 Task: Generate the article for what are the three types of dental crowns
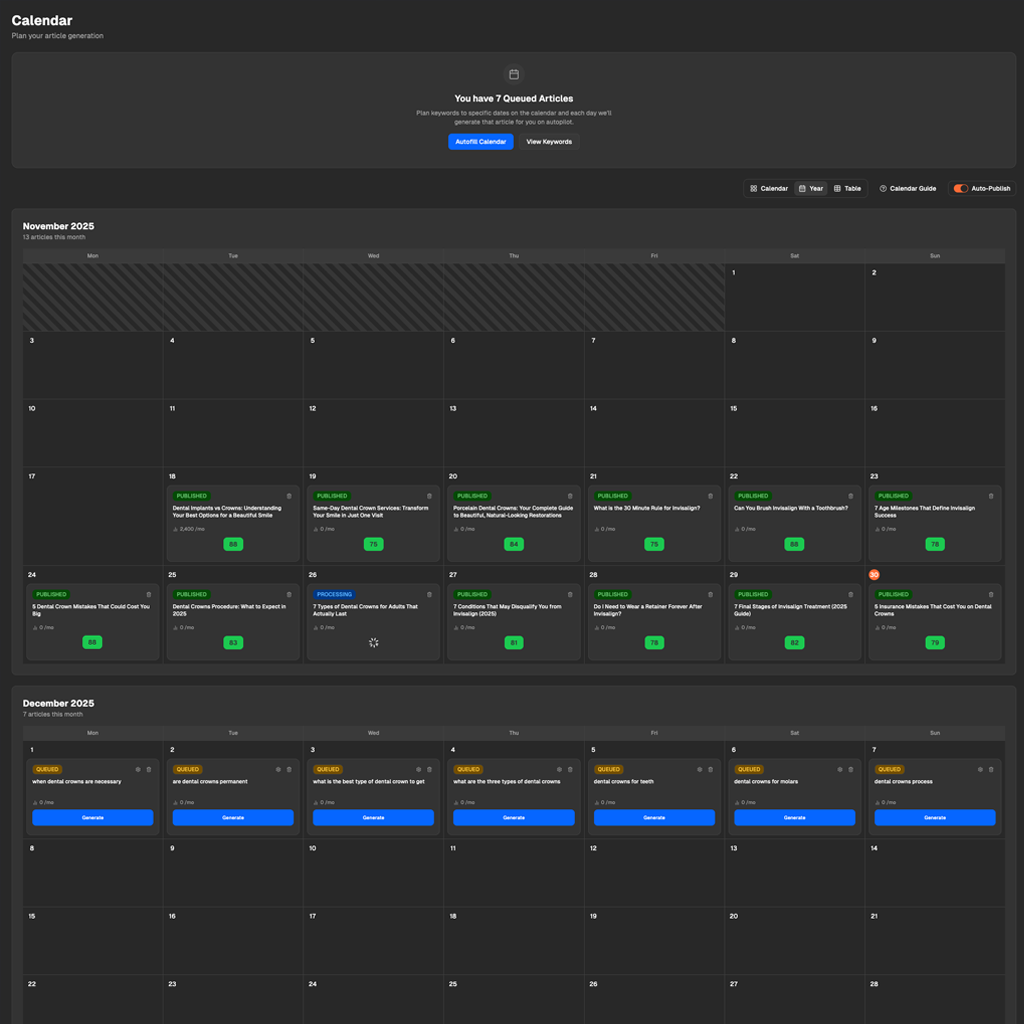click(x=513, y=817)
